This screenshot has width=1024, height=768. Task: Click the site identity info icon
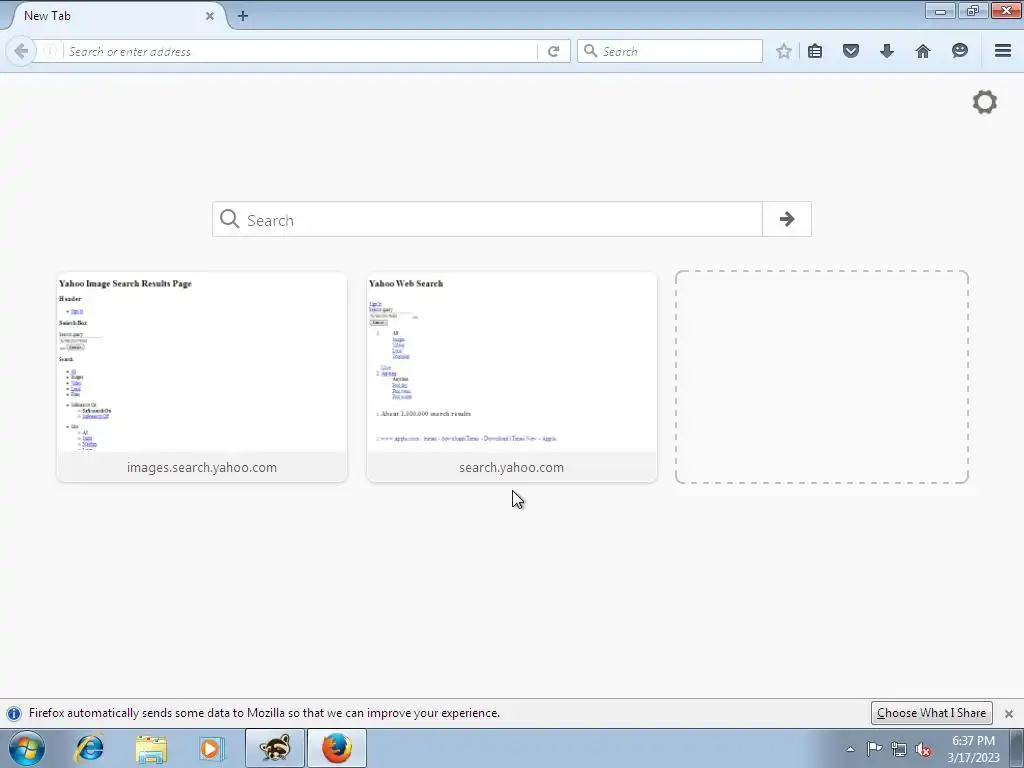(50, 51)
